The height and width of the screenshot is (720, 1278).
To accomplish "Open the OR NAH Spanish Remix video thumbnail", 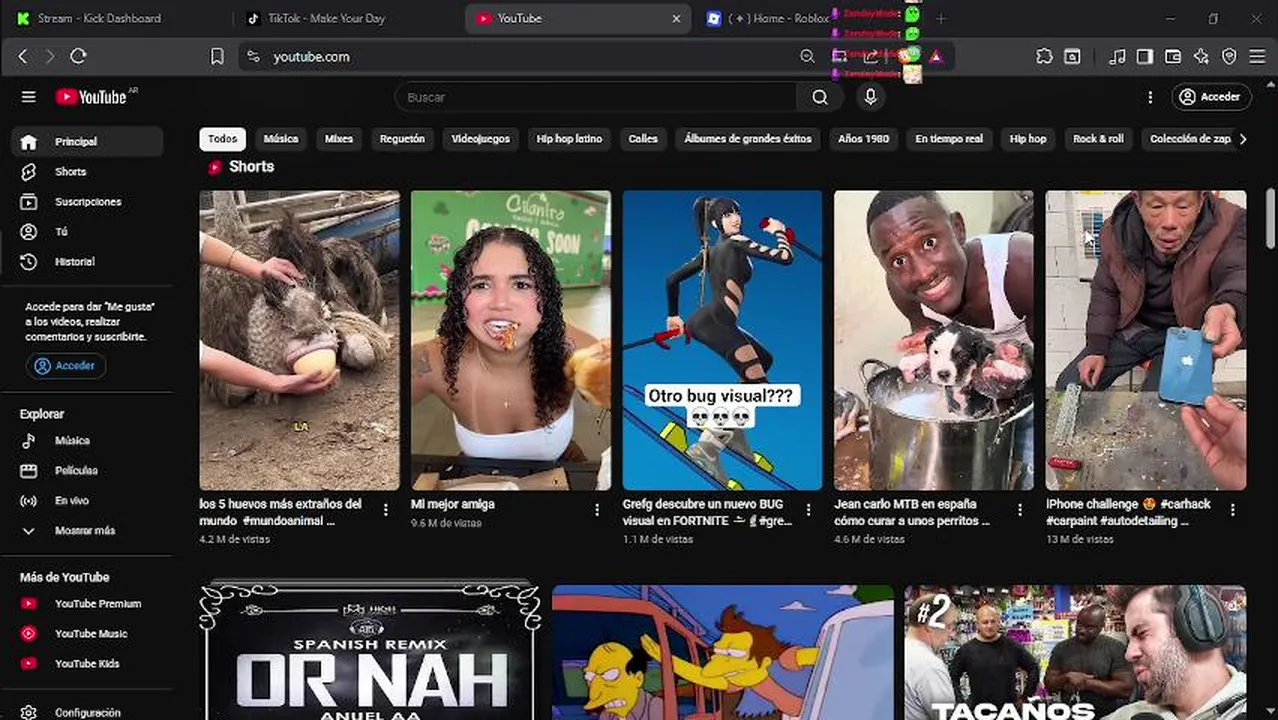I will [x=370, y=652].
